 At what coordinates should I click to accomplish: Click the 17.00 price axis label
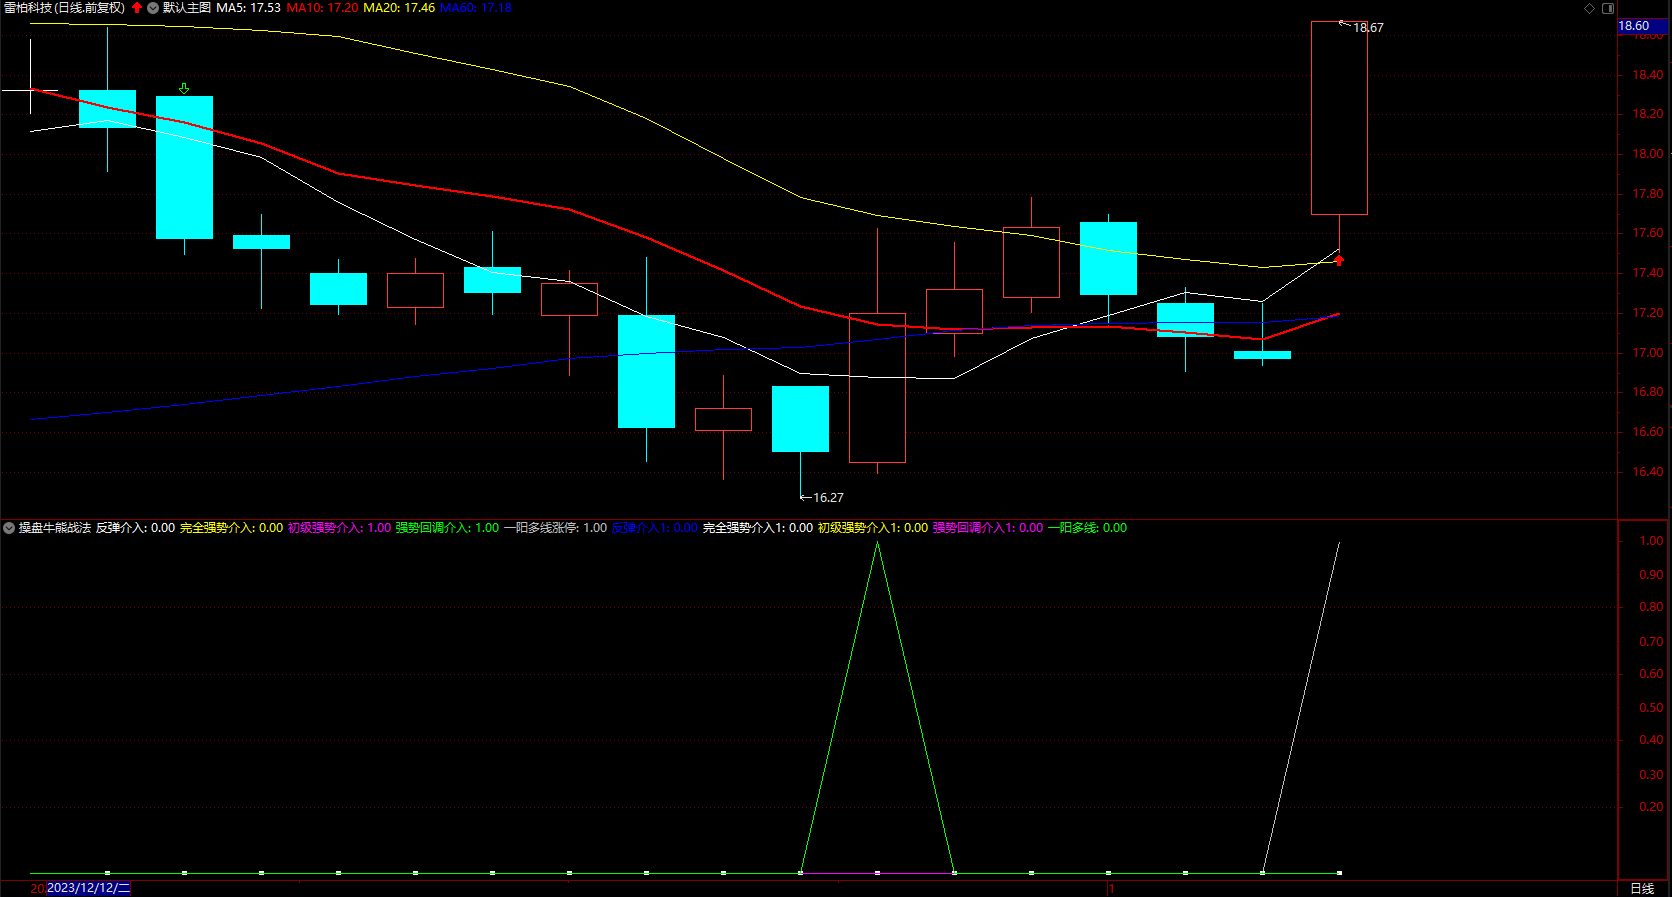(x=1648, y=353)
